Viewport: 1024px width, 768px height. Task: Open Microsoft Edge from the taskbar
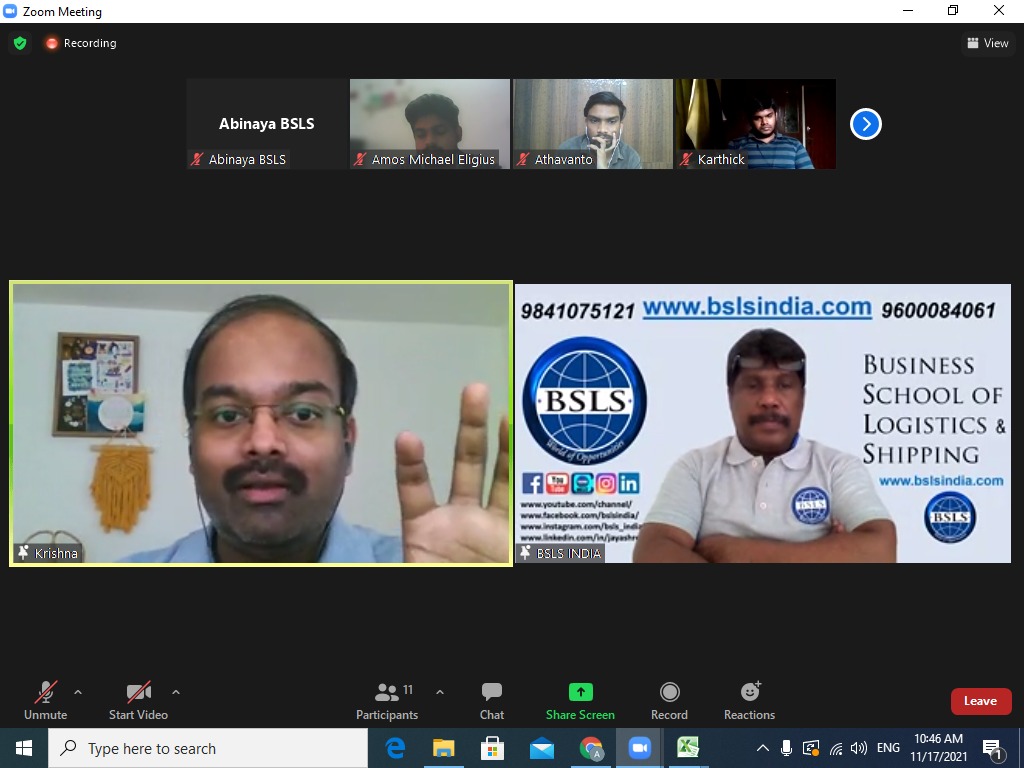point(394,748)
